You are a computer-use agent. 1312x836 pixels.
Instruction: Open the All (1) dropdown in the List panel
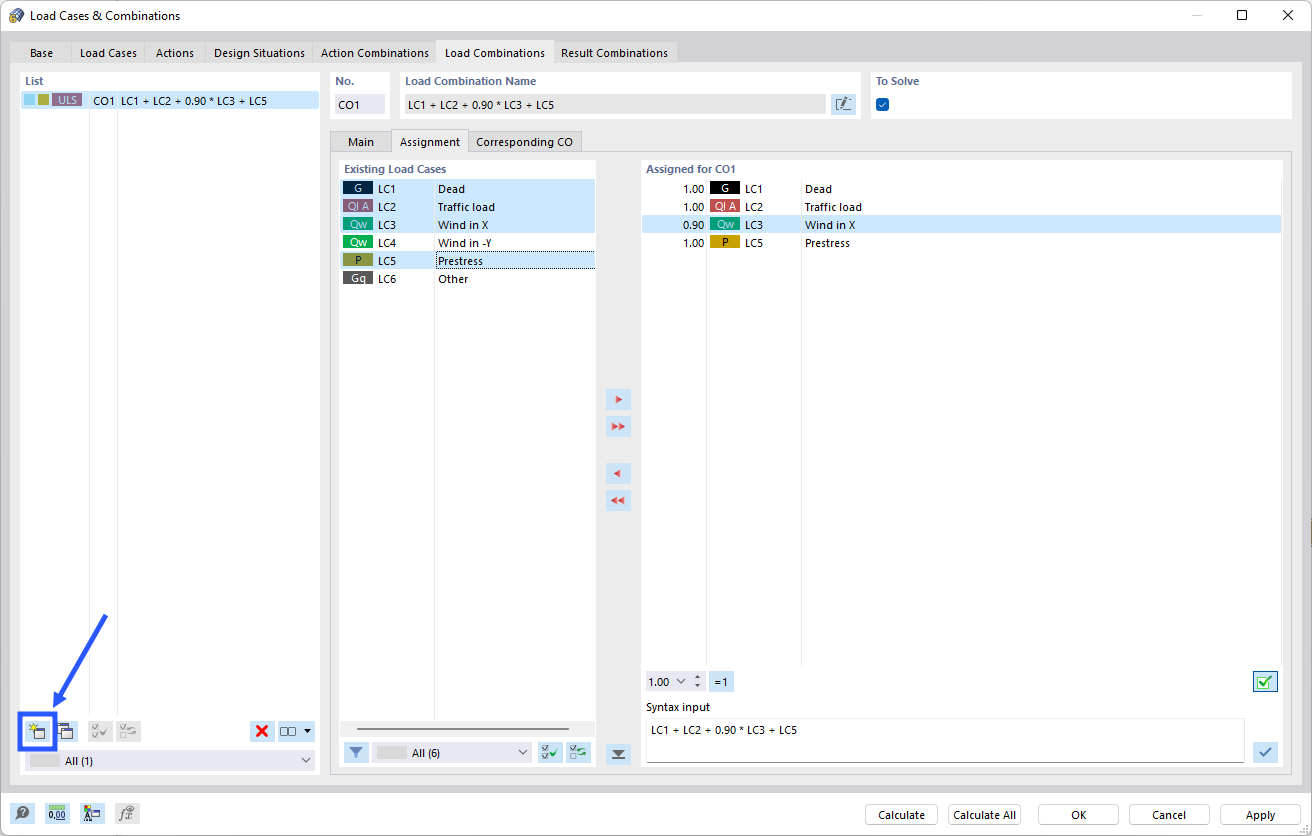[305, 760]
